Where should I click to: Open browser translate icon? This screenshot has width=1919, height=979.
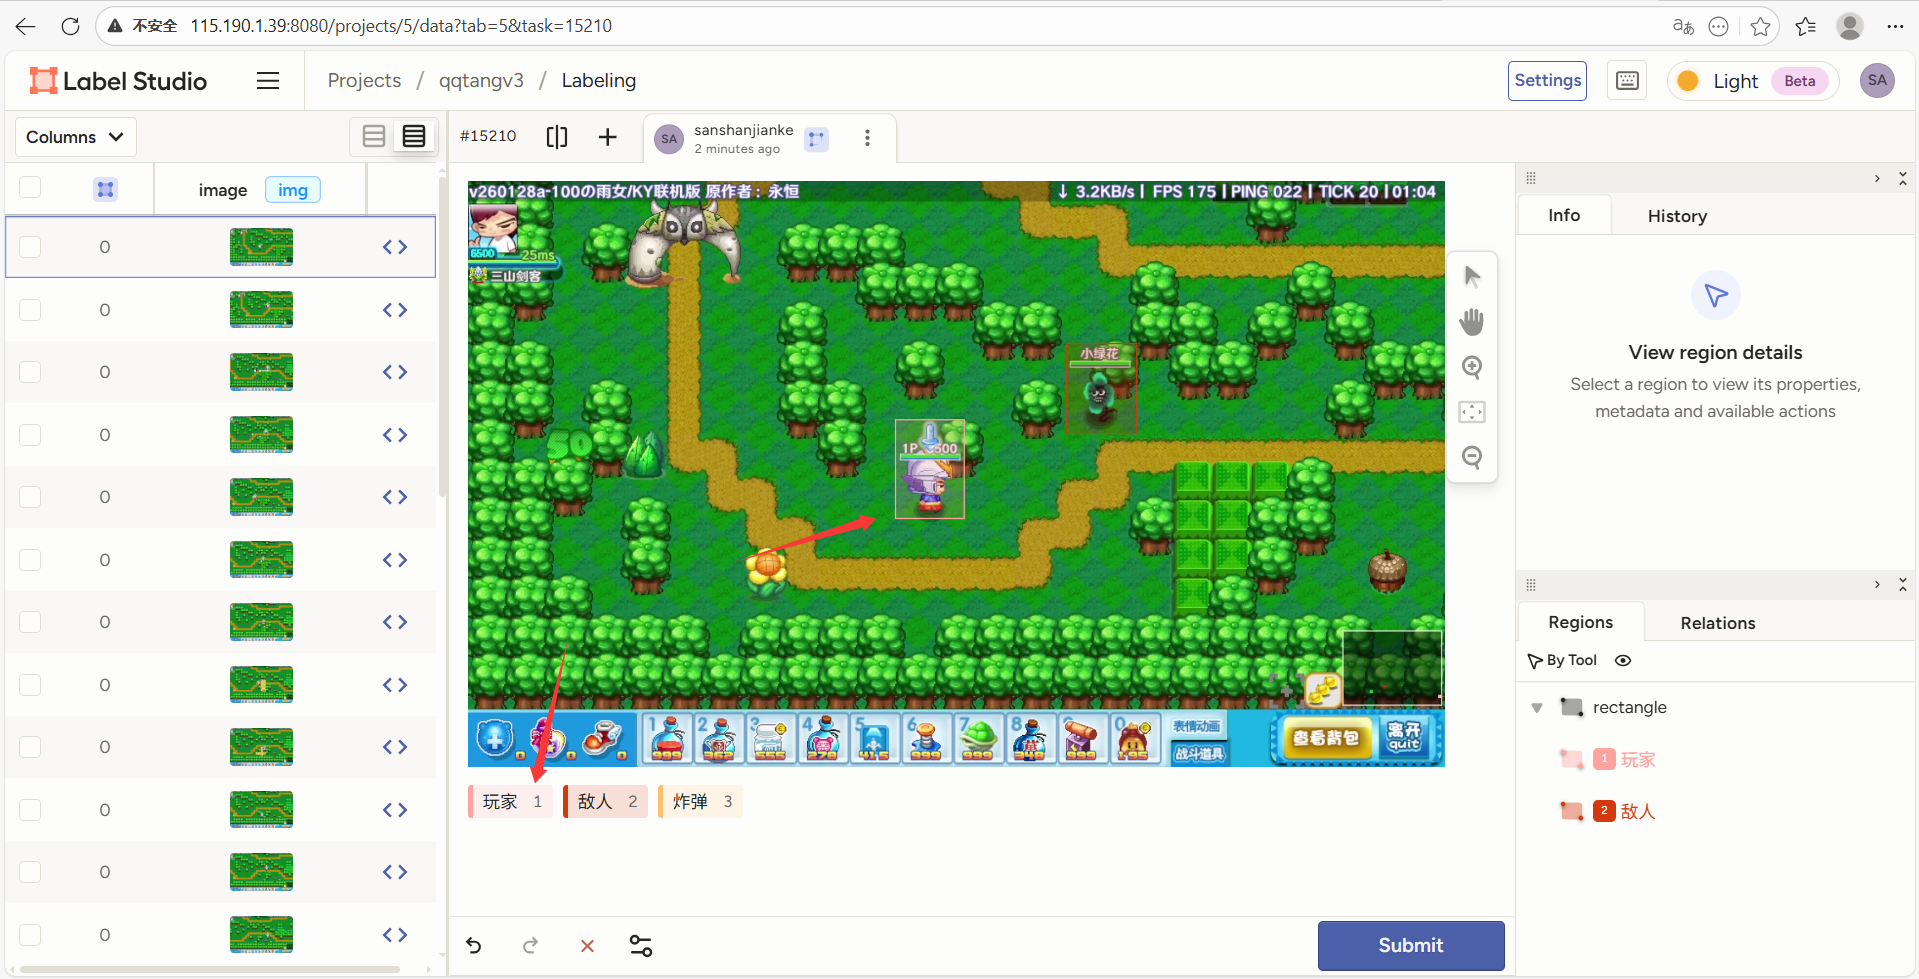click(1683, 26)
